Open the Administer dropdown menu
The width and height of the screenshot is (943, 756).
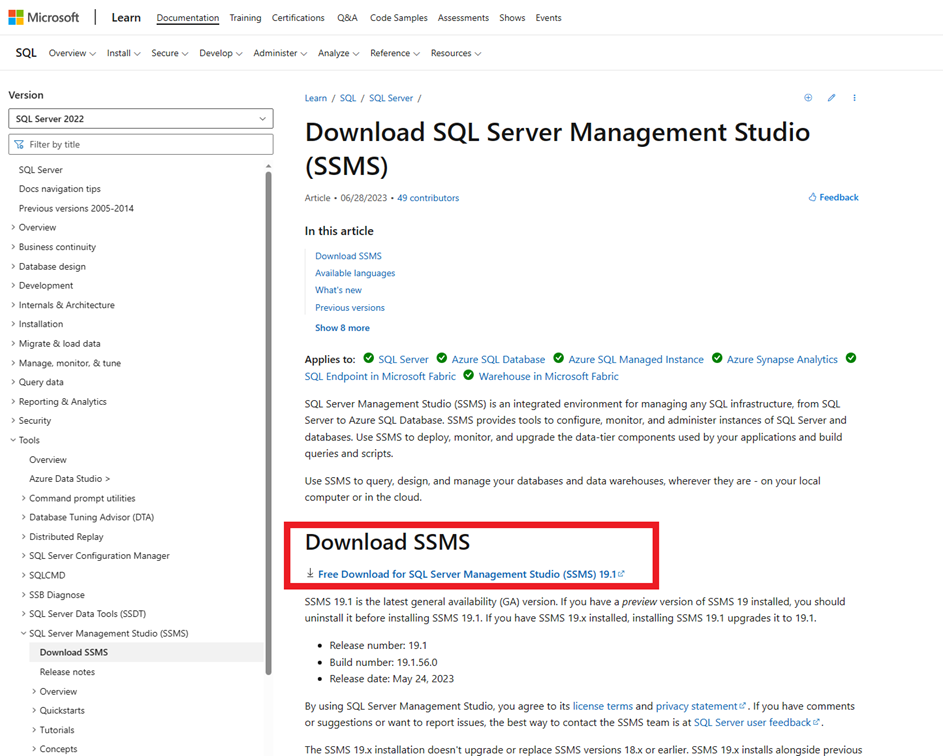point(280,53)
